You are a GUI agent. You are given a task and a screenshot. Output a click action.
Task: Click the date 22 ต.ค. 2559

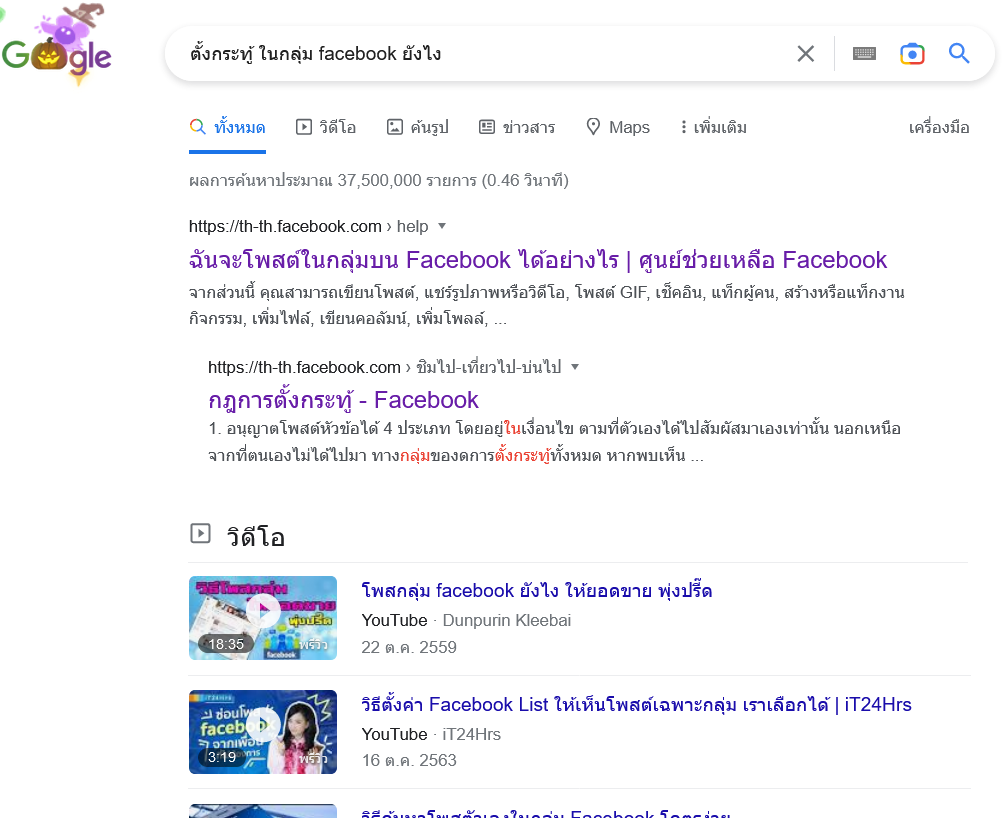click(x=409, y=647)
